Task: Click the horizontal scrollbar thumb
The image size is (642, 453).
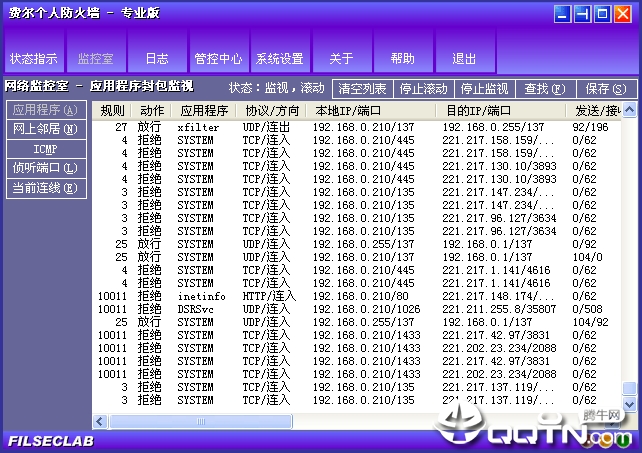Action: 201,421
